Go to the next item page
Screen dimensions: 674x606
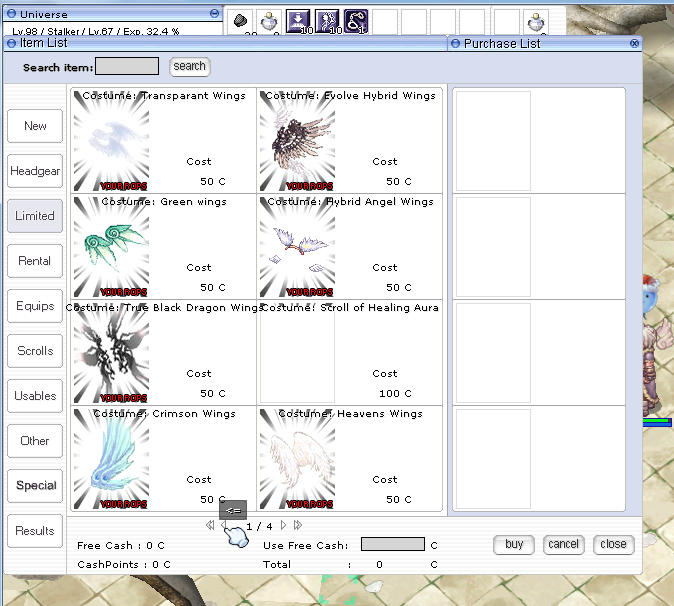tap(283, 525)
